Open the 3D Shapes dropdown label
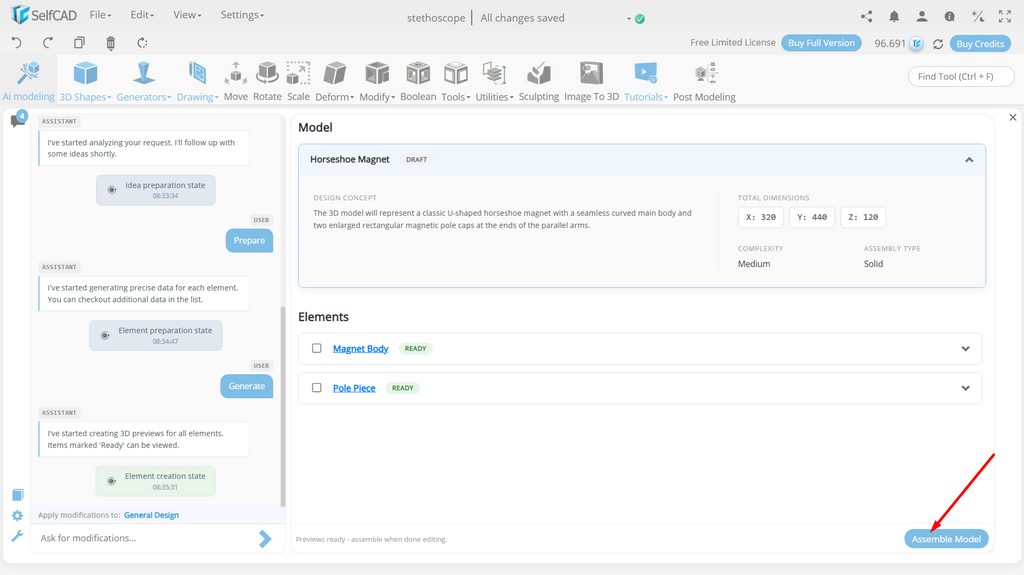The image size is (1024, 575). pyautogui.click(x=85, y=97)
